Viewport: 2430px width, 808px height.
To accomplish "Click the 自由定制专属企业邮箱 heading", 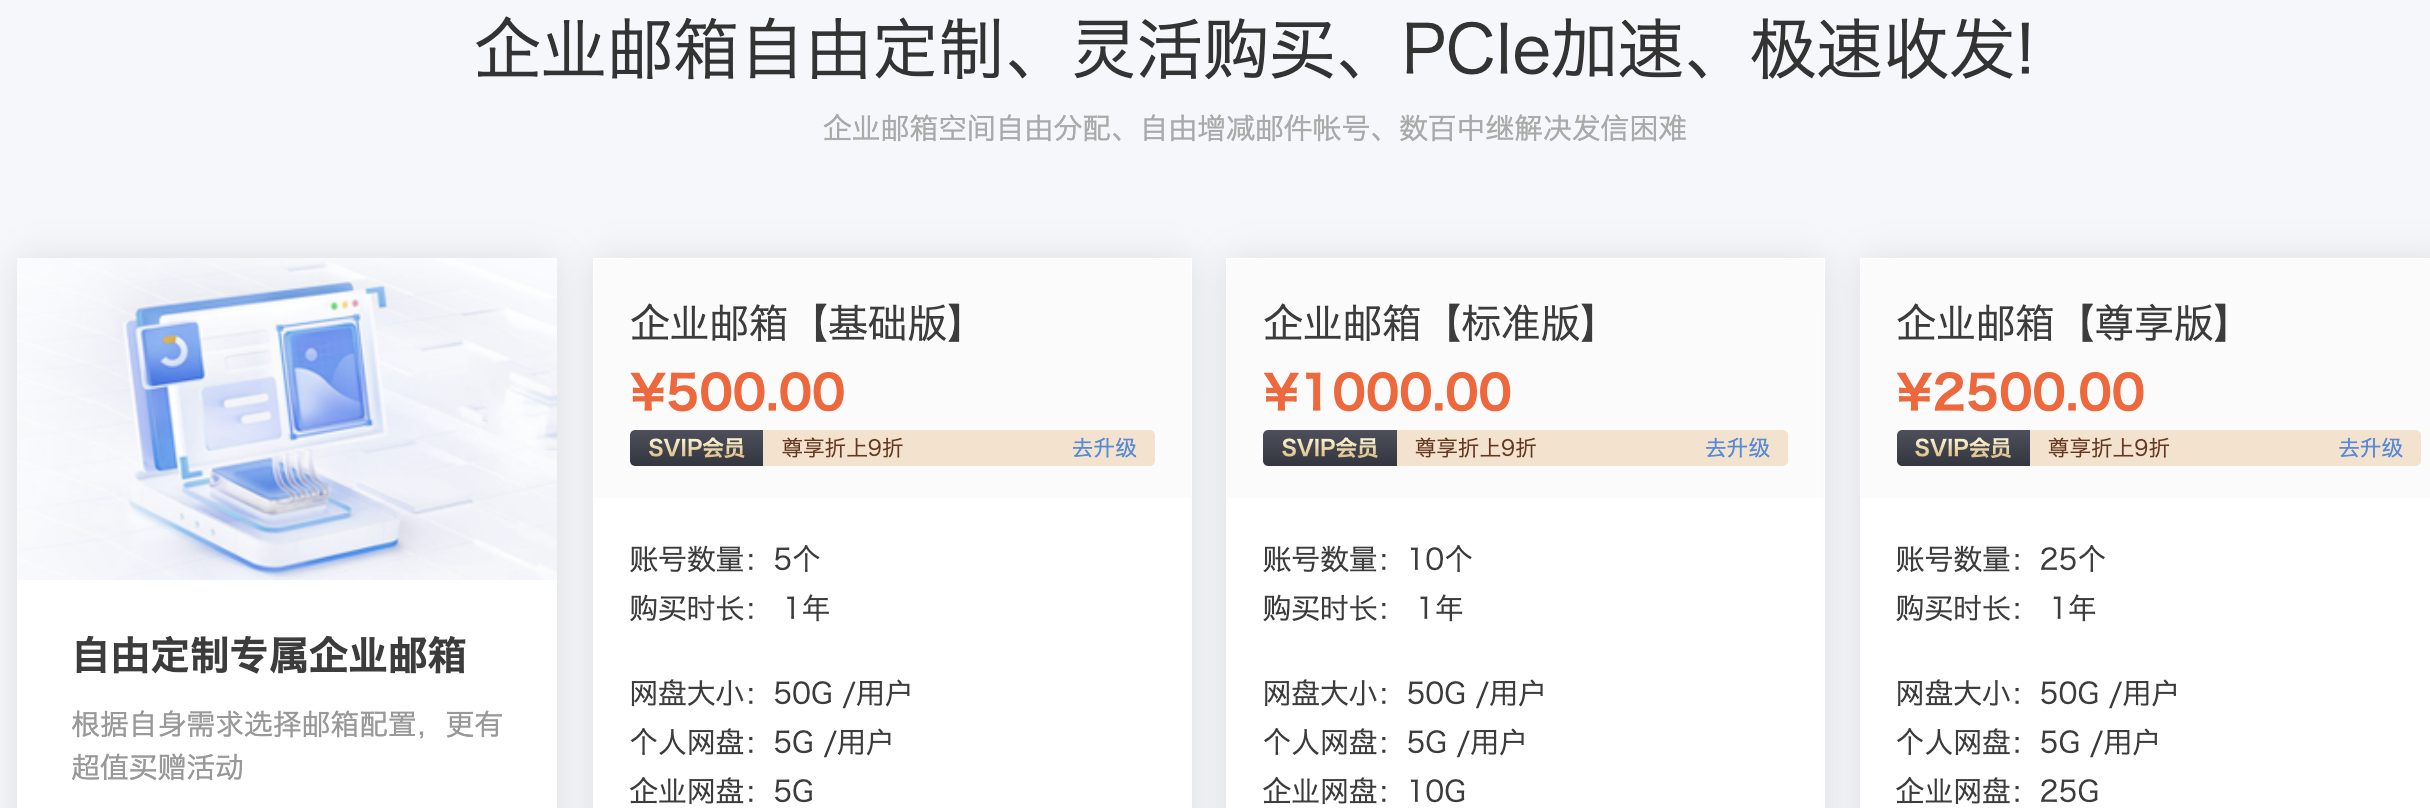I will coord(273,657).
